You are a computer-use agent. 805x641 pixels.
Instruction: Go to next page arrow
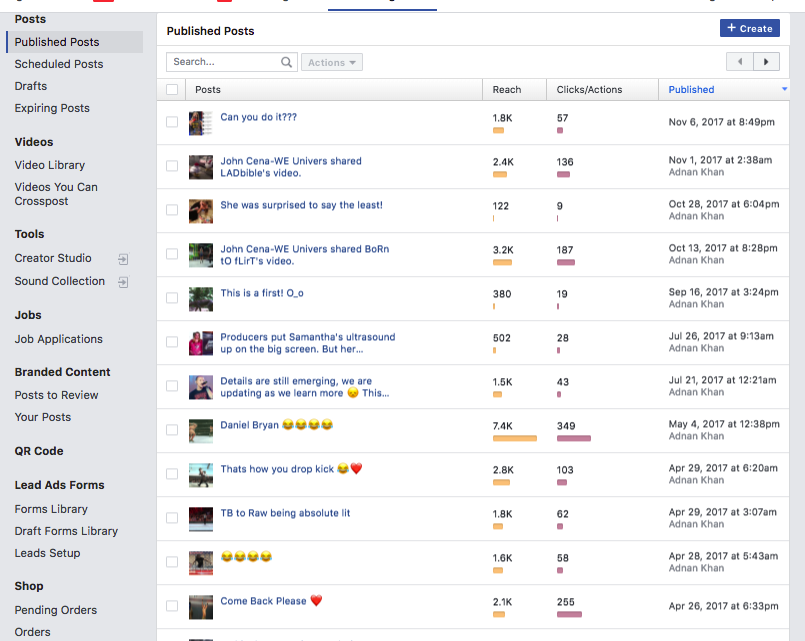766,62
